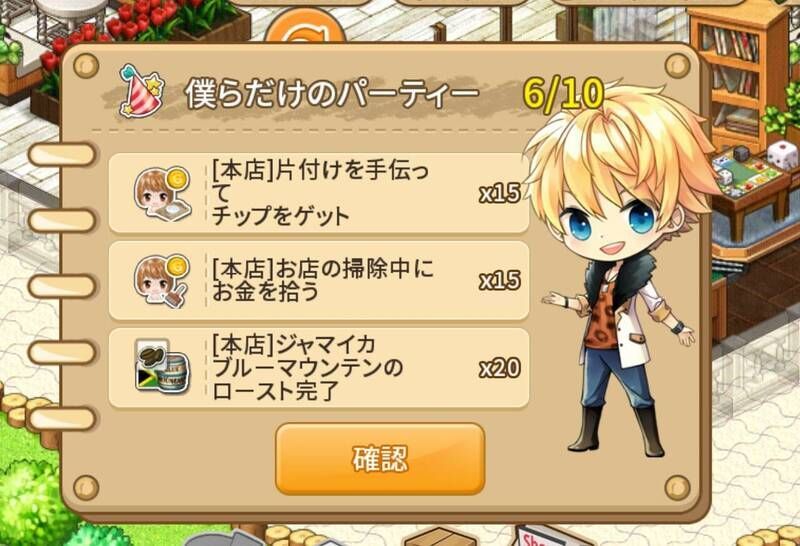Click the waitress tip icon in first task
The height and width of the screenshot is (546, 800).
[x=162, y=193]
